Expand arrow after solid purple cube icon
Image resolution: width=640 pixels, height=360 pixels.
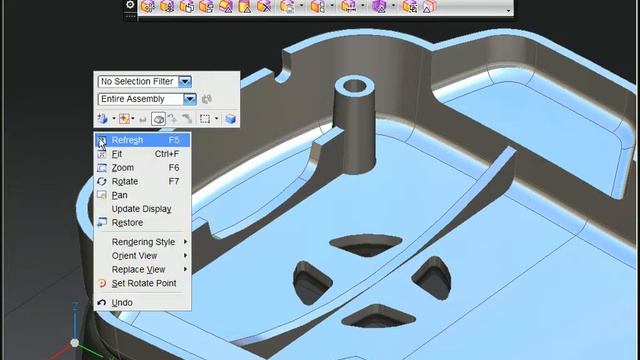pos(393,6)
